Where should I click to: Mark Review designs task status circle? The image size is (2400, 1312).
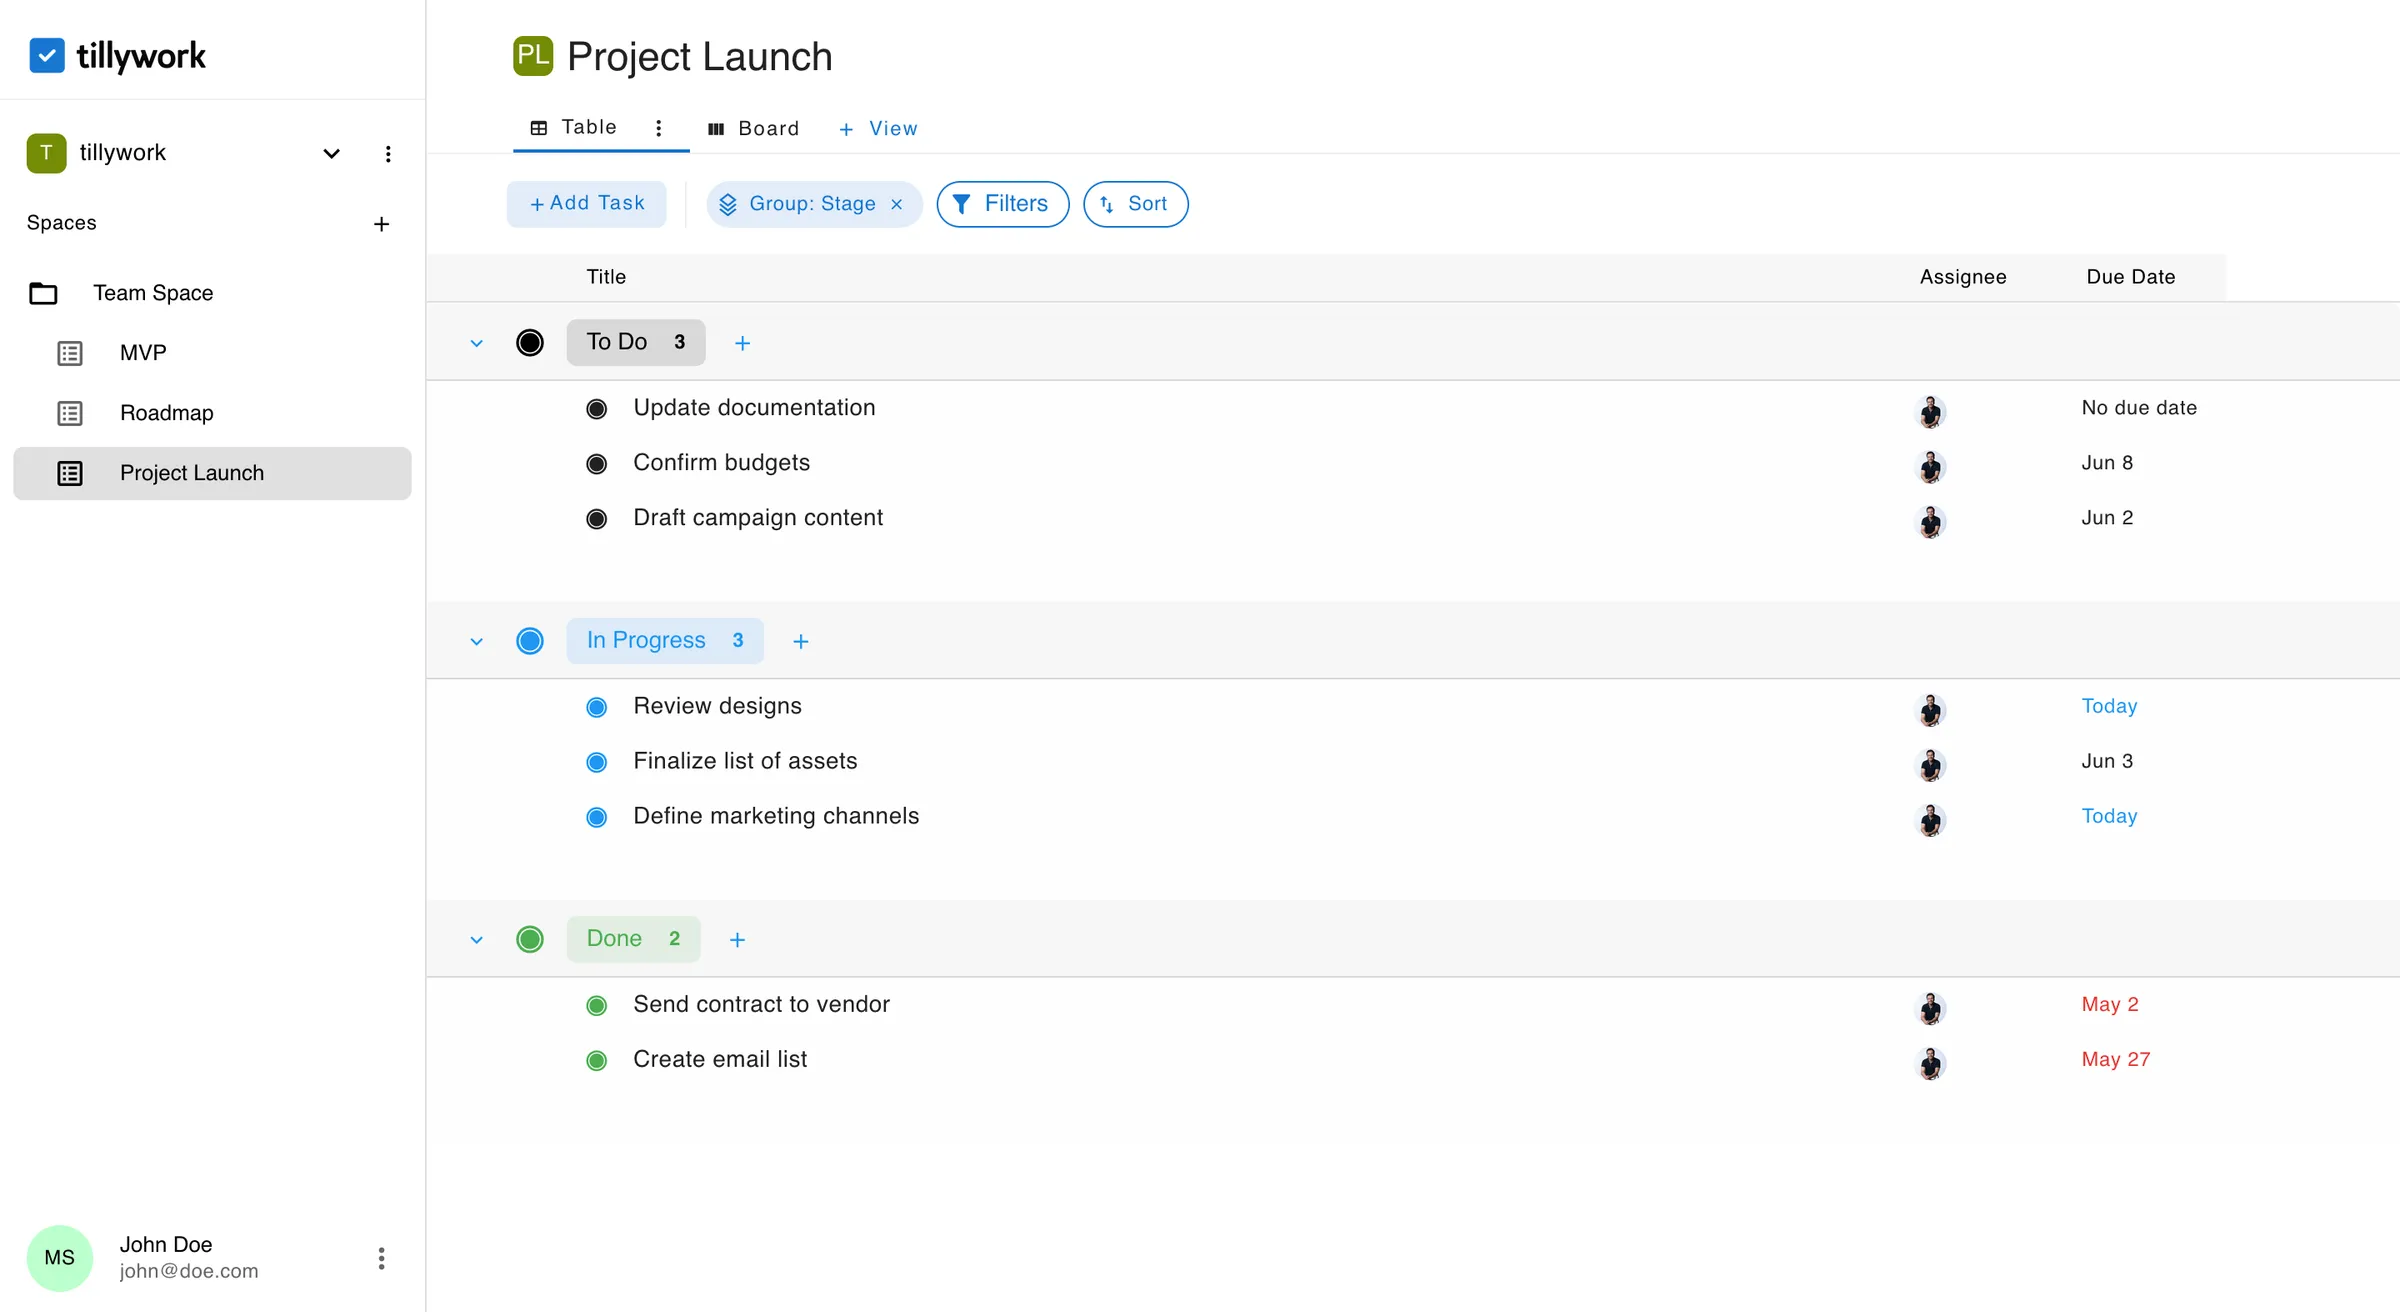[x=597, y=706]
